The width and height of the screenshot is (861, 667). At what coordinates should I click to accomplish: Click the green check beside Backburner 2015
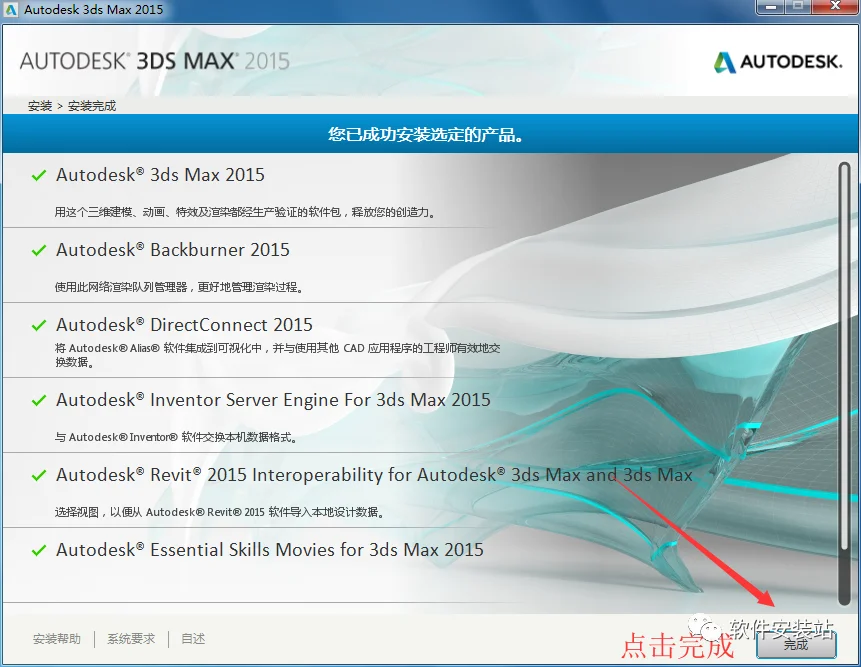point(39,250)
